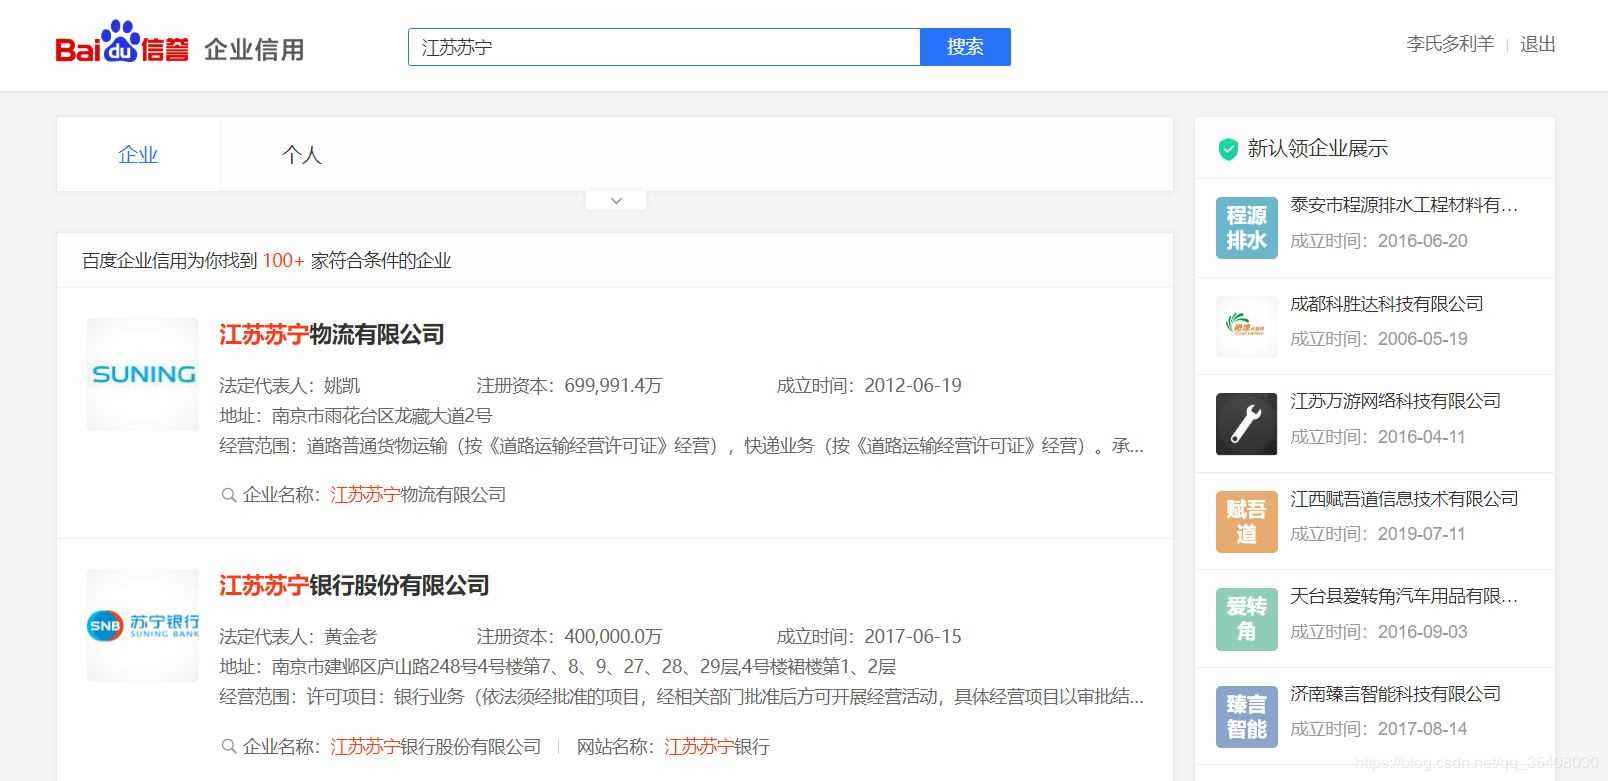1608x781 pixels.
Task: Click the green 爱转角 company icon
Action: click(1246, 619)
